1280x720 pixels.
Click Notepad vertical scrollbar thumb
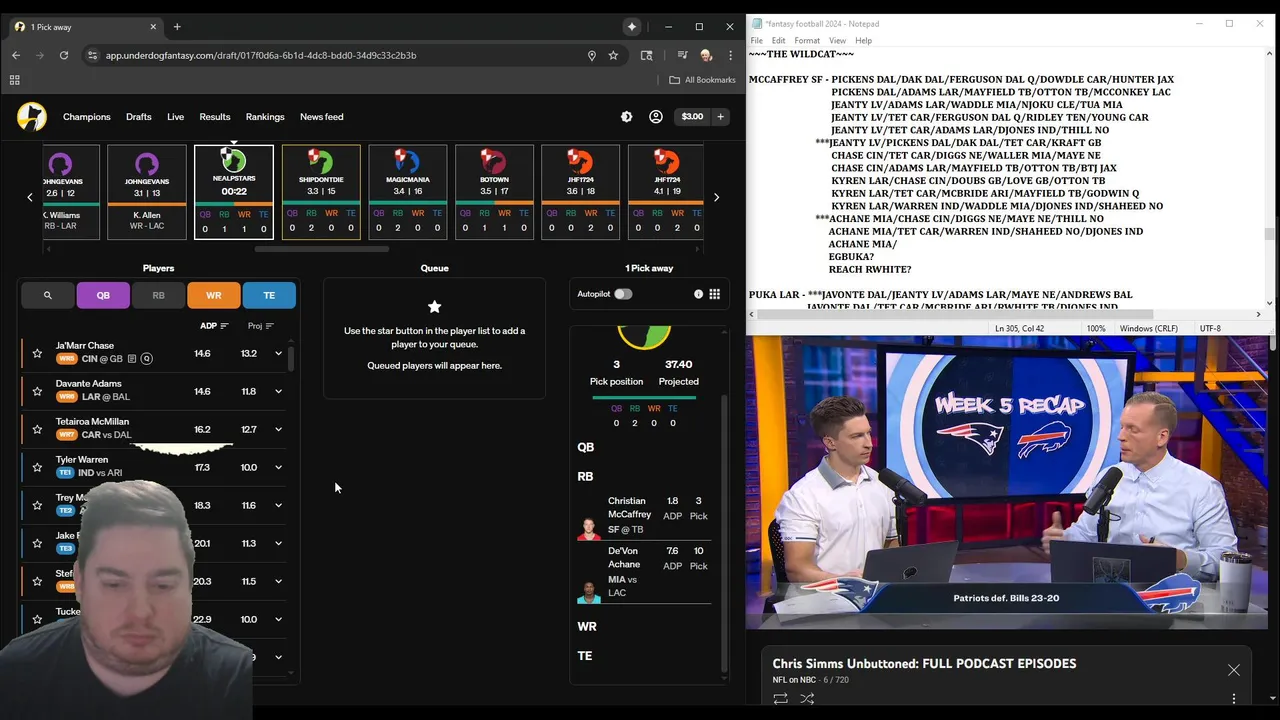click(1270, 235)
